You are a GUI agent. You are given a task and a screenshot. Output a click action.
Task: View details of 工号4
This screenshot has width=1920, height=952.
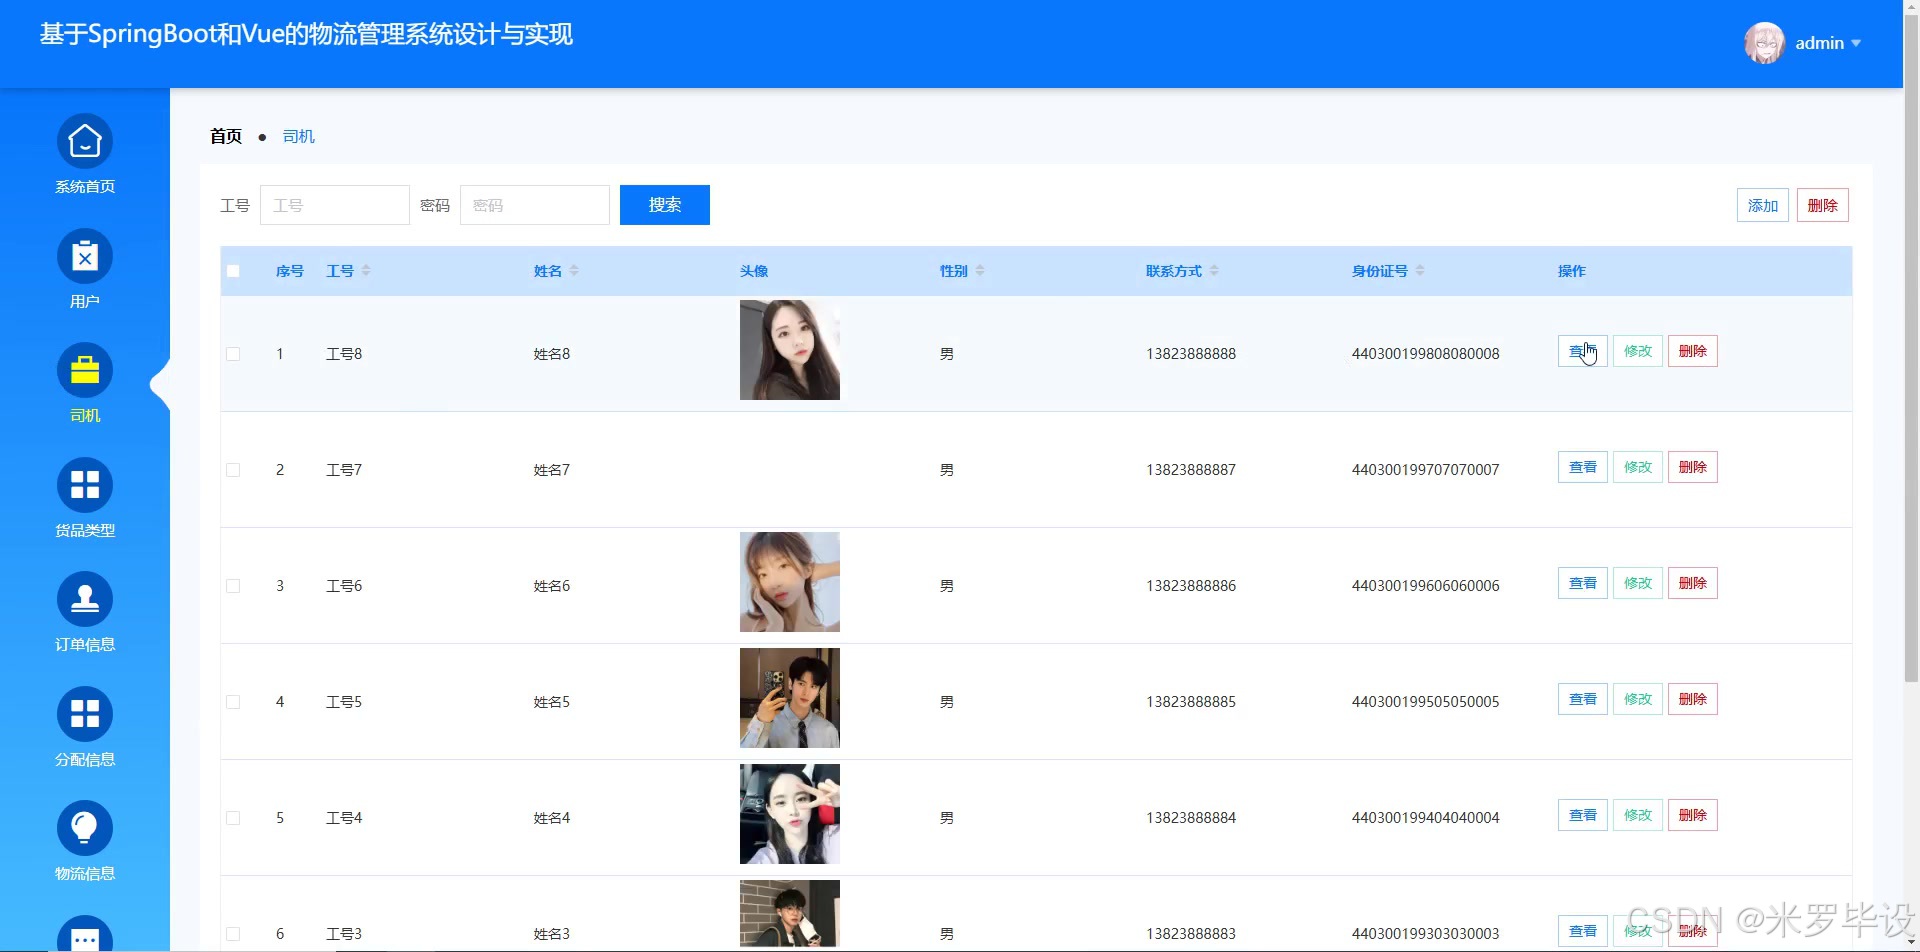(1583, 815)
